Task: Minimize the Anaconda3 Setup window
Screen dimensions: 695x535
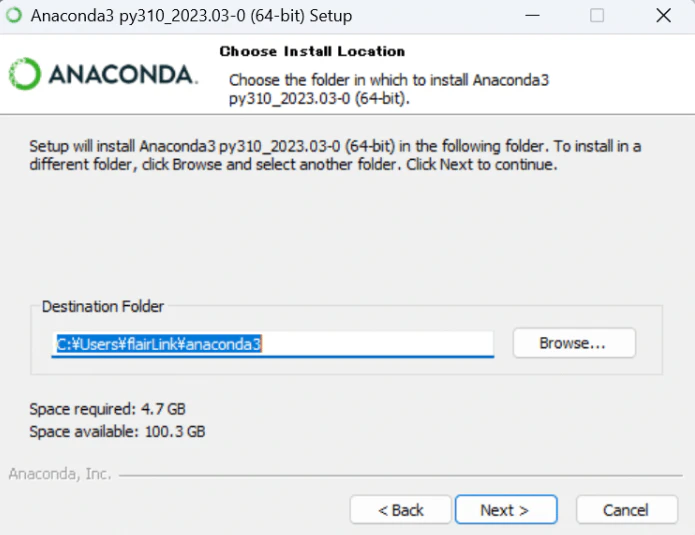Action: (x=532, y=16)
